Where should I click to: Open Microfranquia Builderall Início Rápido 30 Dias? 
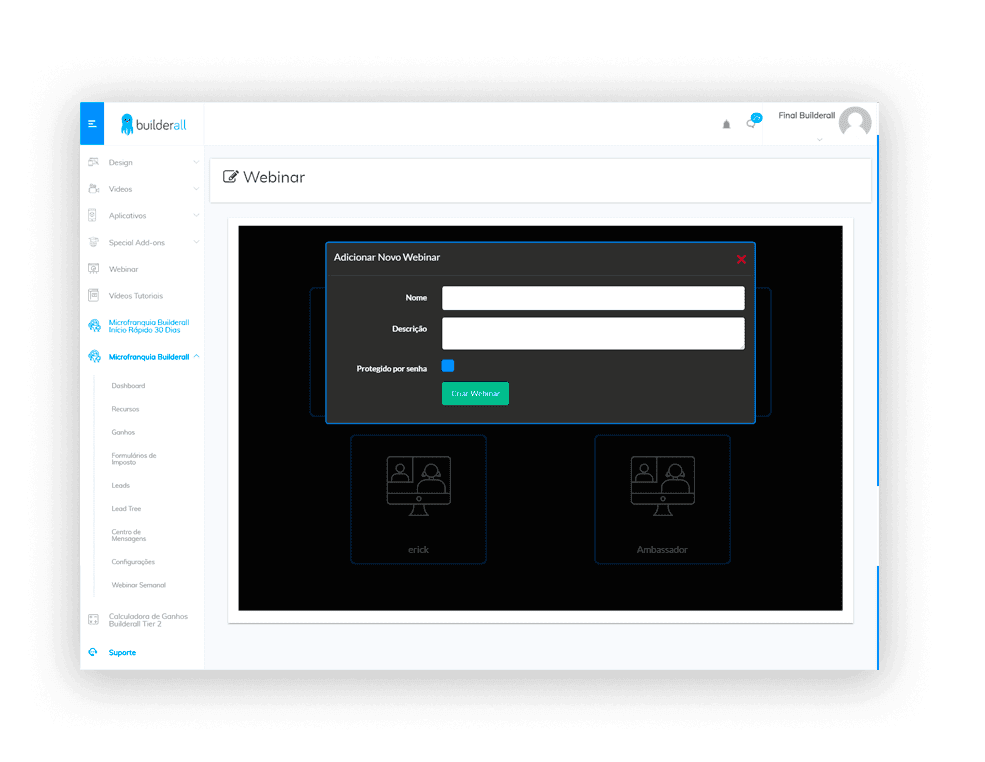(149, 326)
